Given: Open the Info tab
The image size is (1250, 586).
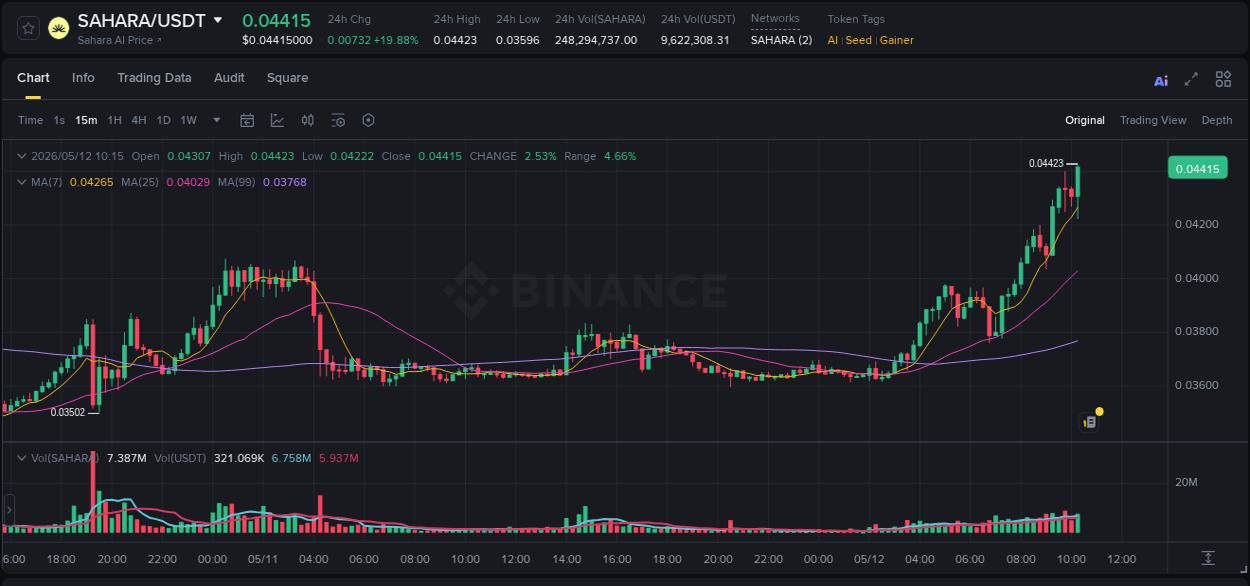Looking at the screenshot, I should click(83, 78).
